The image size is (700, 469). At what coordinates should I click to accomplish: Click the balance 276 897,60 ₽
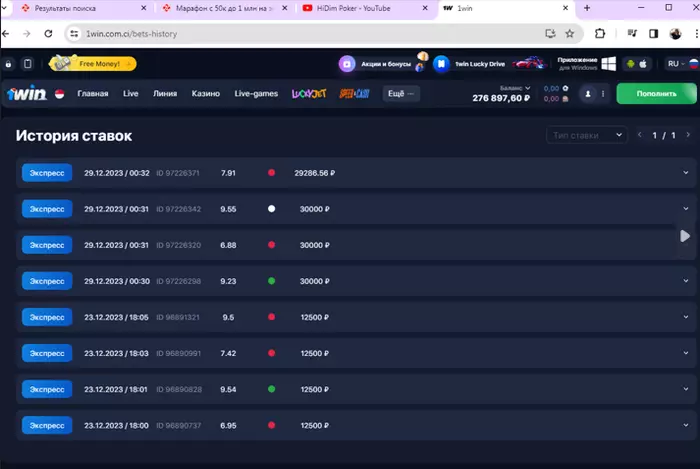pyautogui.click(x=501, y=98)
